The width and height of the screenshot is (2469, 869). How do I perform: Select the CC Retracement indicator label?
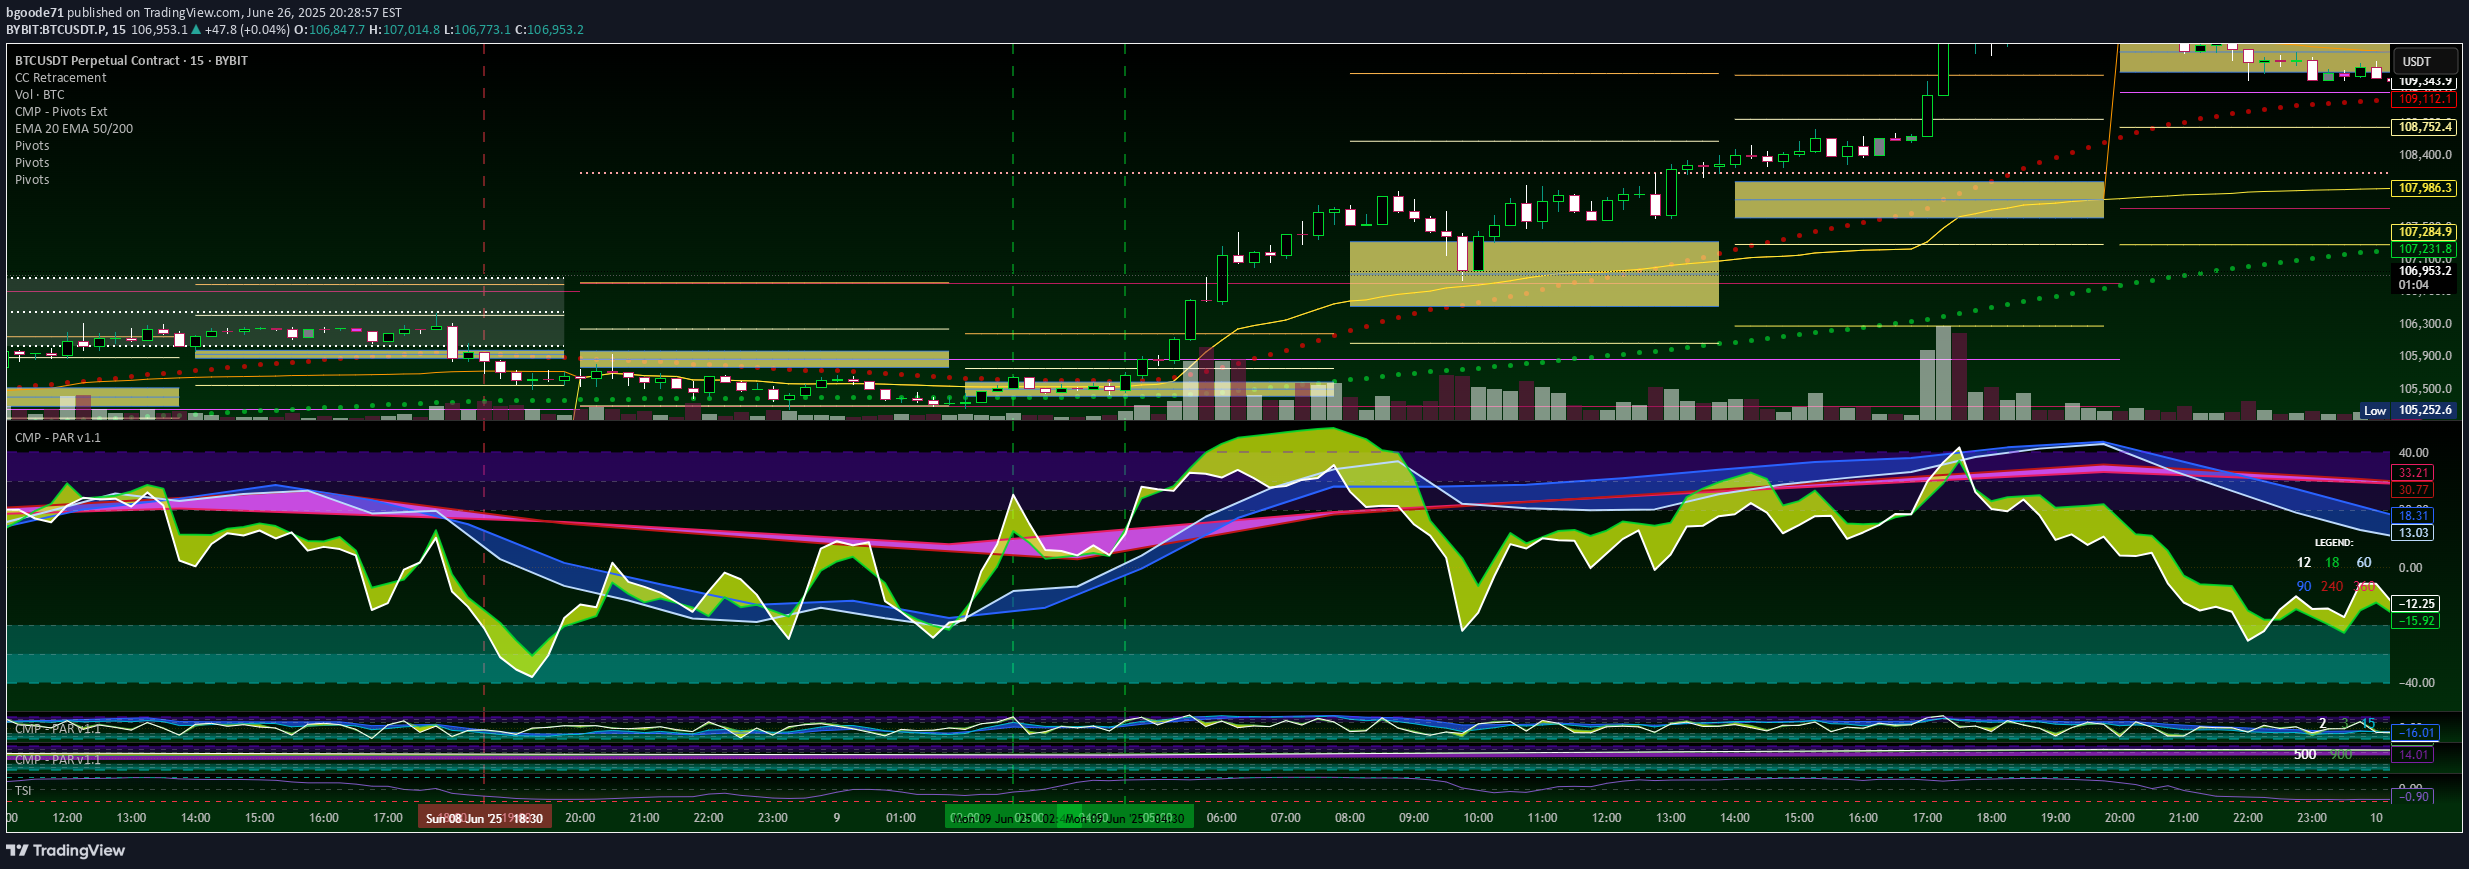coord(60,78)
